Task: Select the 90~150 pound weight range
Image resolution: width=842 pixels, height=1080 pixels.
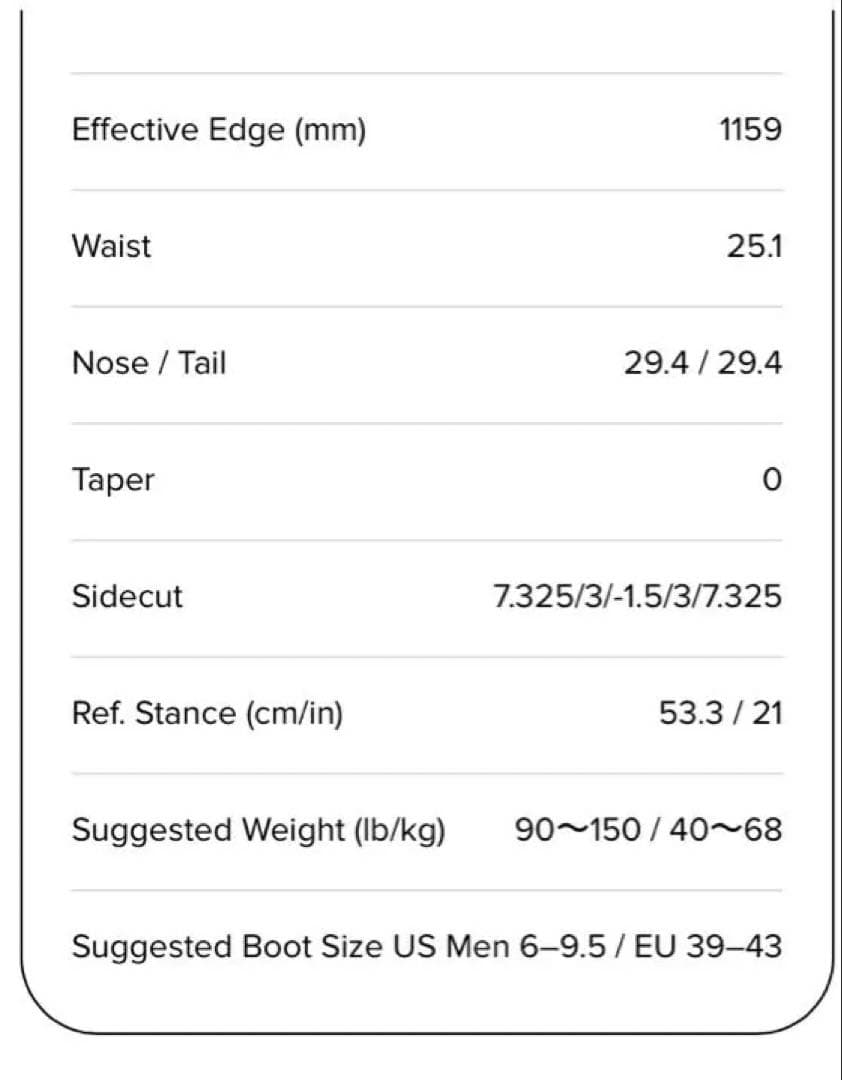Action: [577, 831]
